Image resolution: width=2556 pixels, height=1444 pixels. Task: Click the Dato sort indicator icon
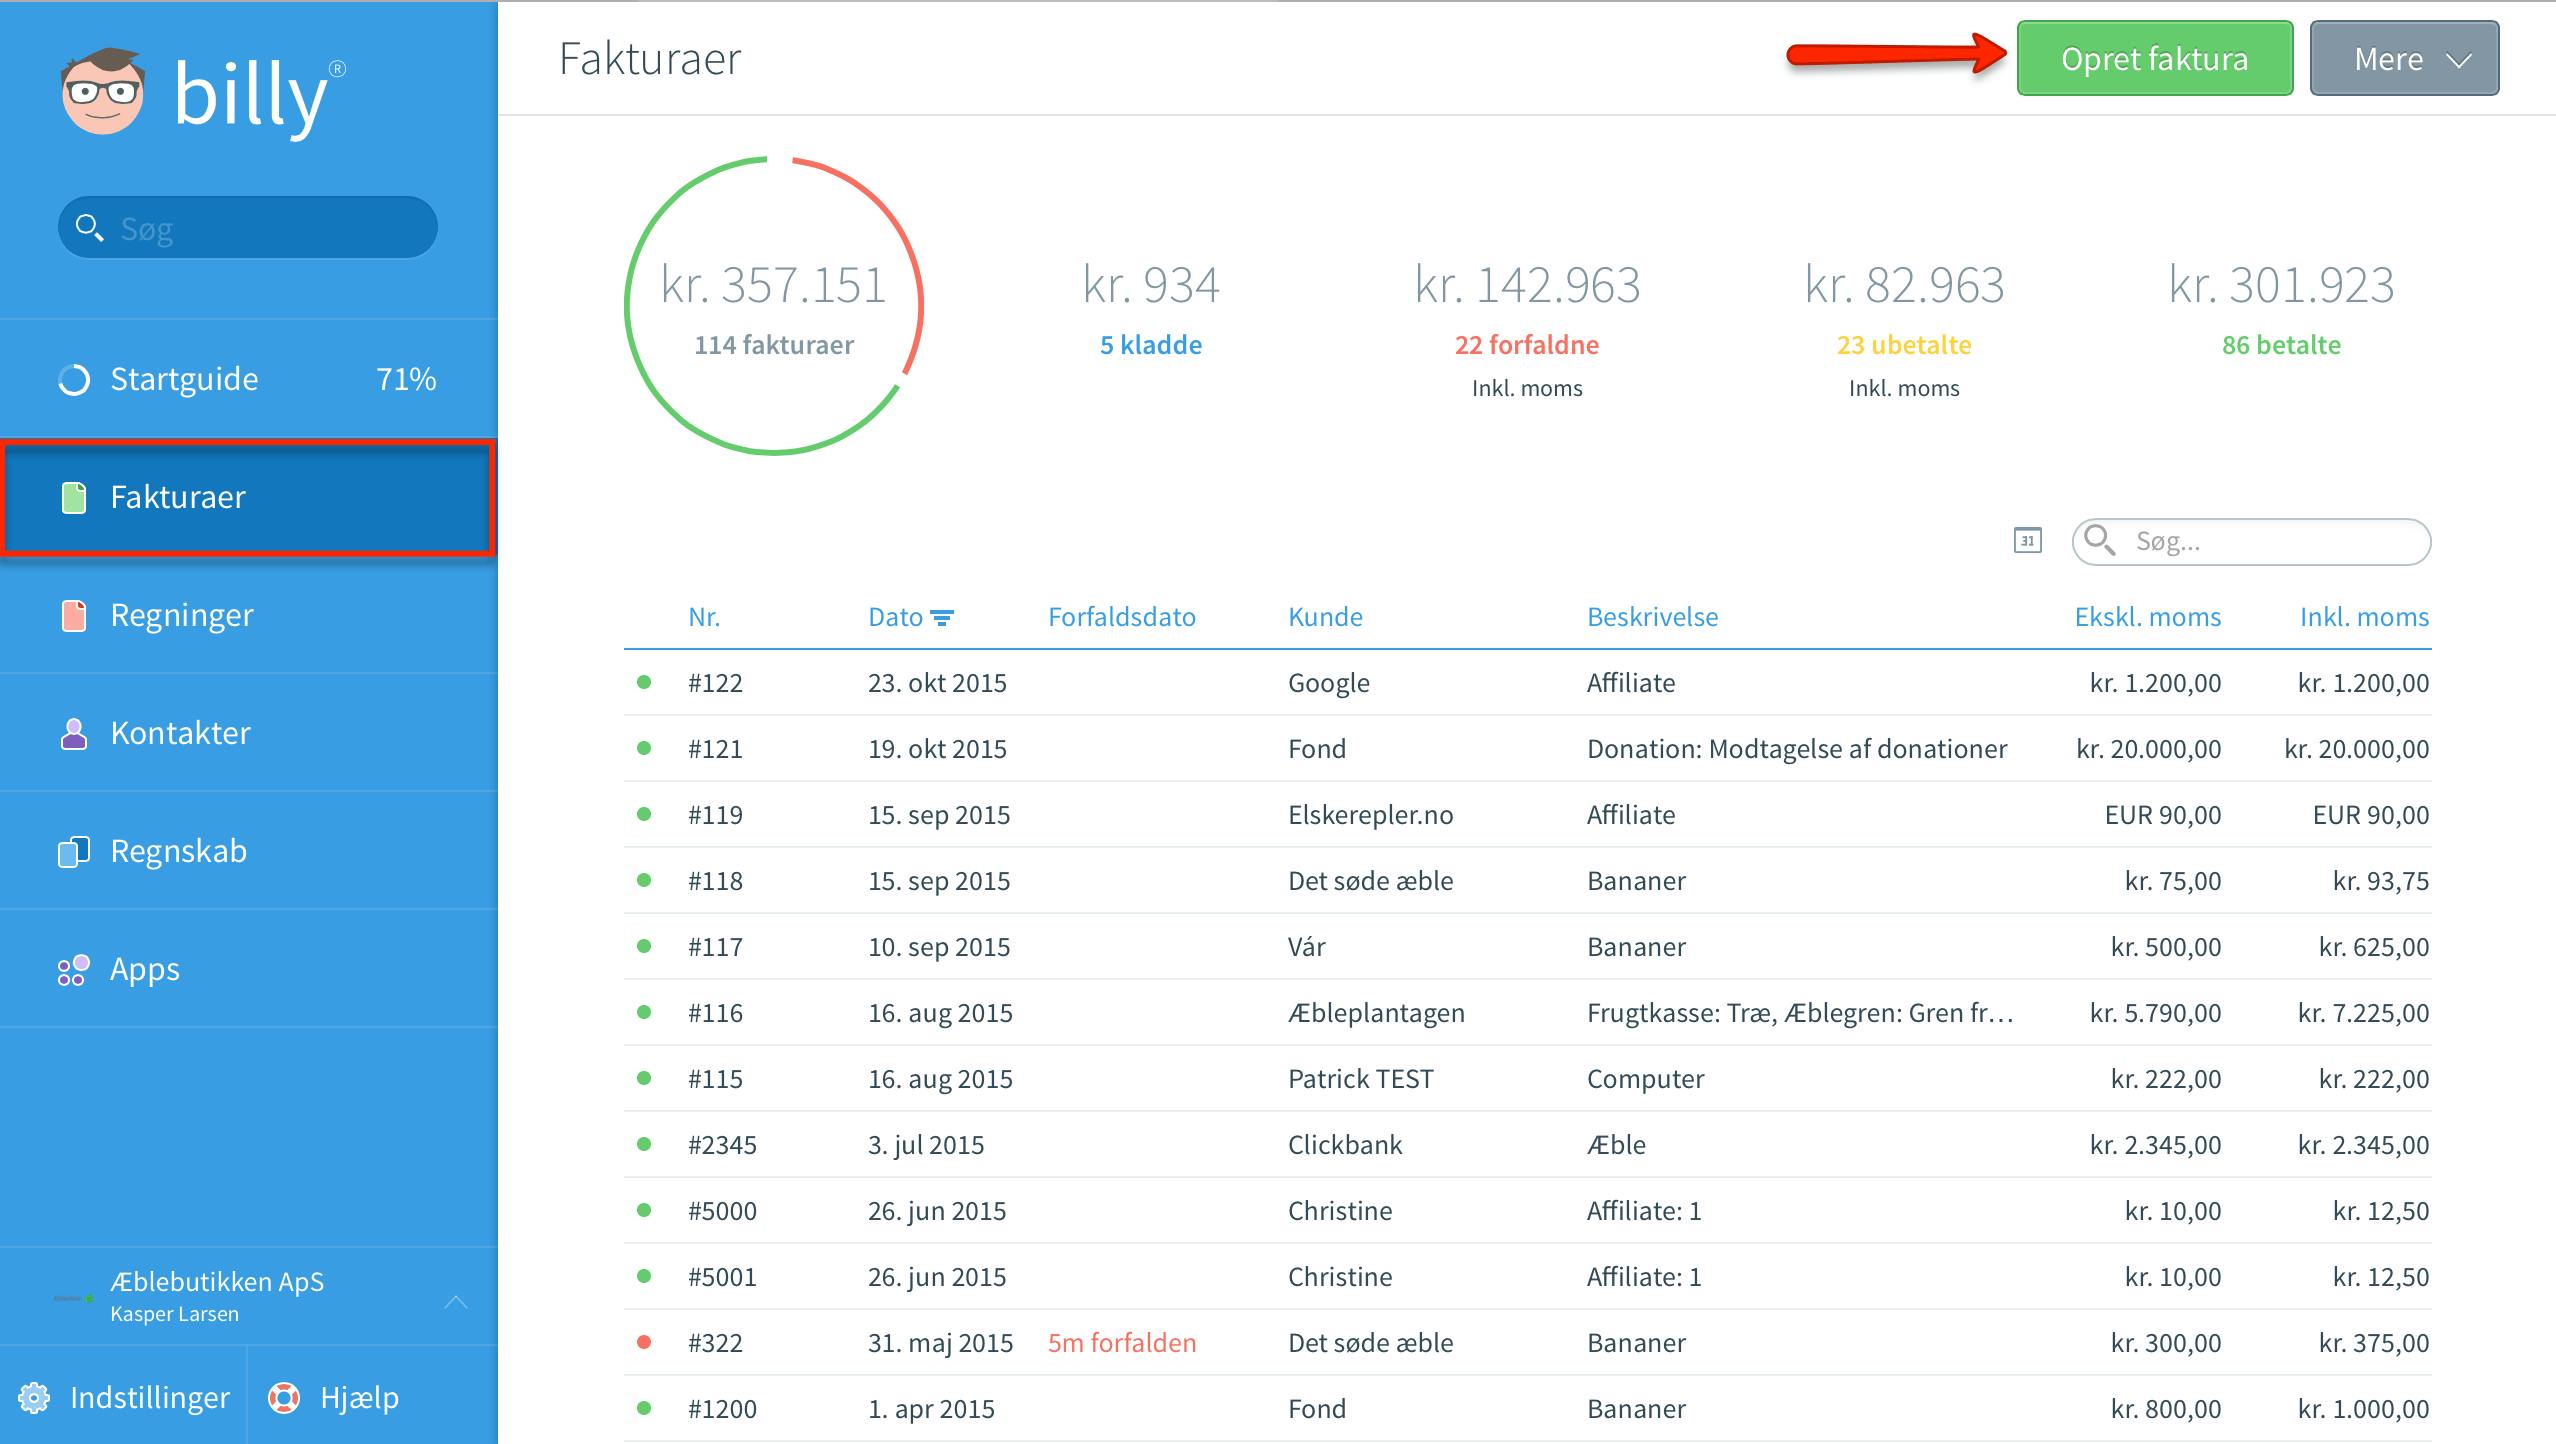(942, 618)
